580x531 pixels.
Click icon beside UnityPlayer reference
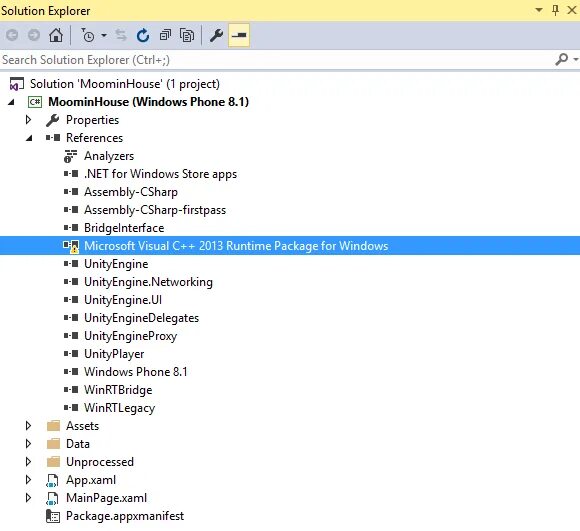tap(71, 354)
